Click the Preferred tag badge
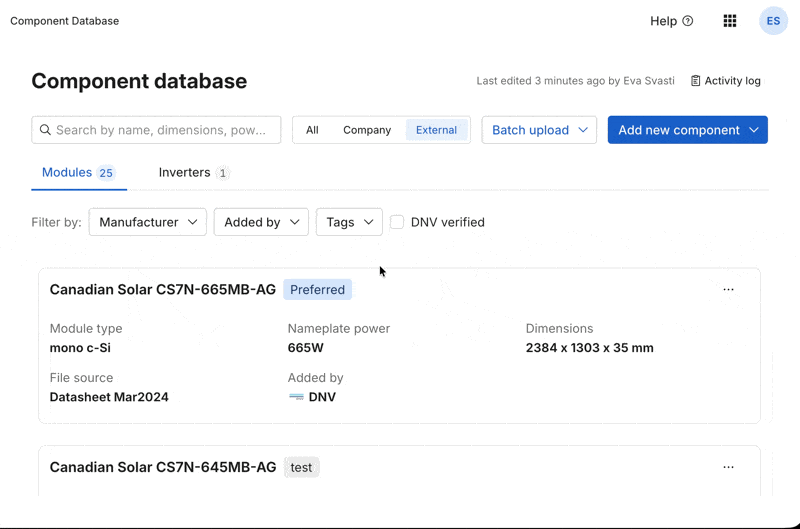This screenshot has width=800, height=529. tap(317, 290)
